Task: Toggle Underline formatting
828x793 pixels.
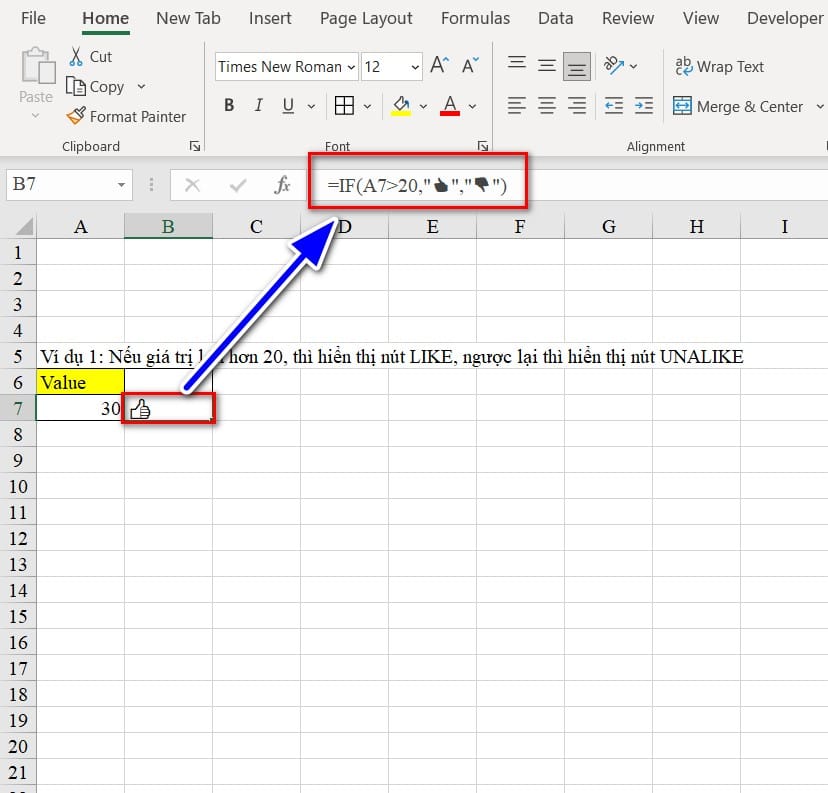Action: point(288,106)
